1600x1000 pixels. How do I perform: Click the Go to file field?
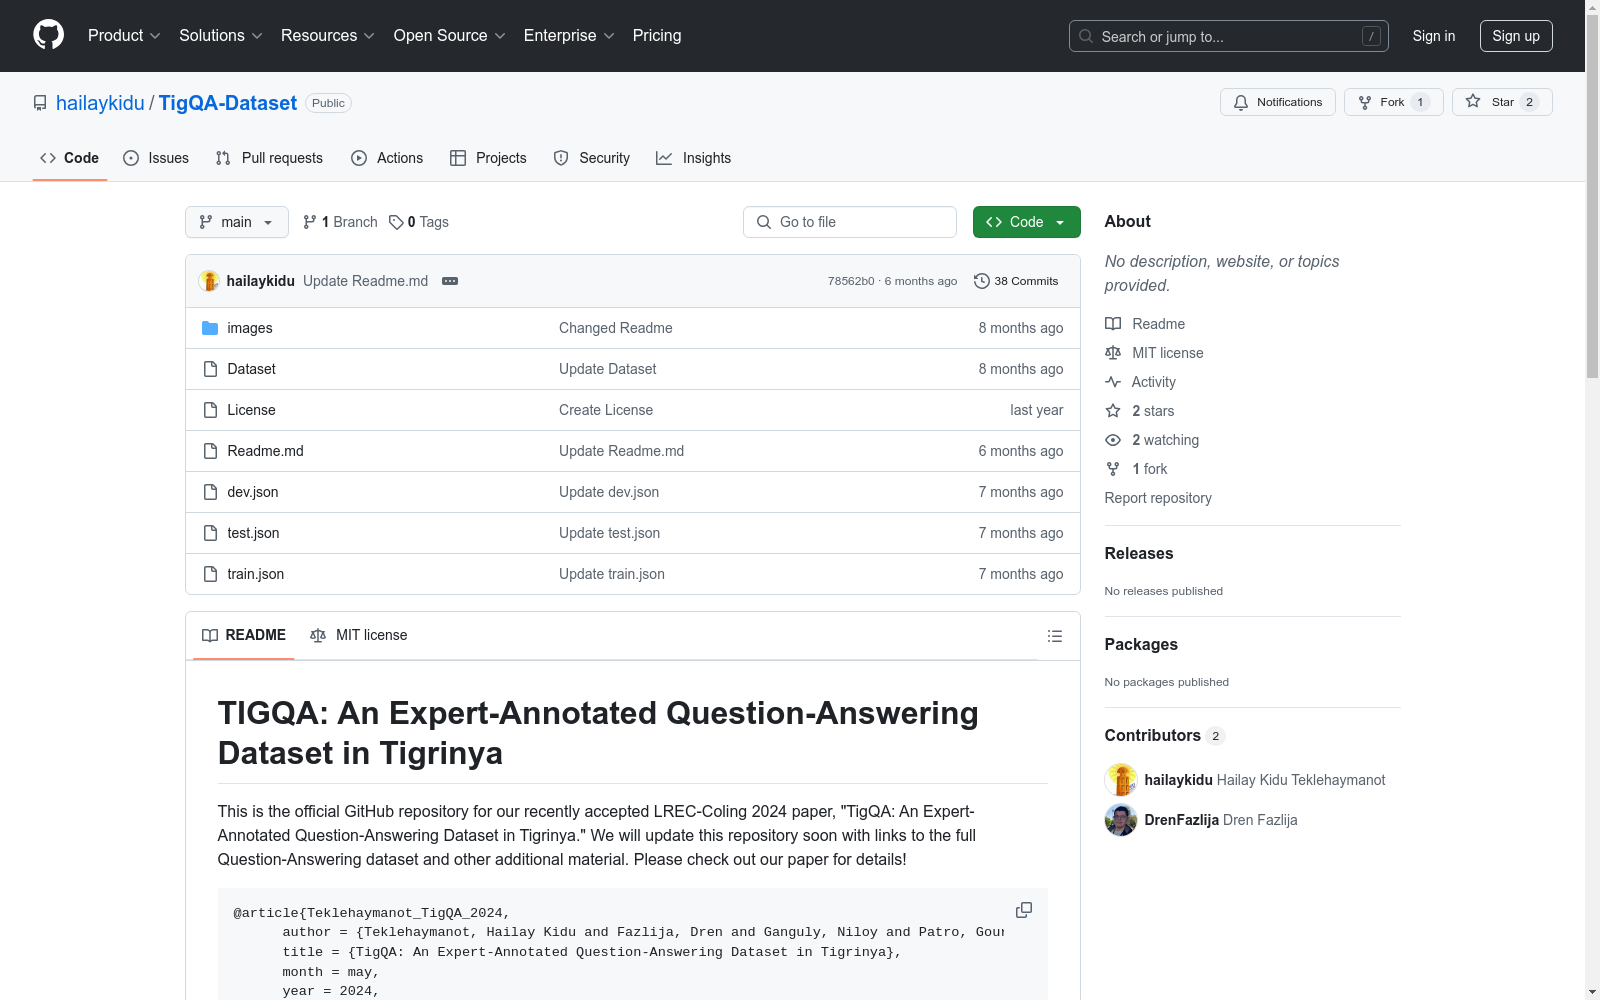click(850, 222)
